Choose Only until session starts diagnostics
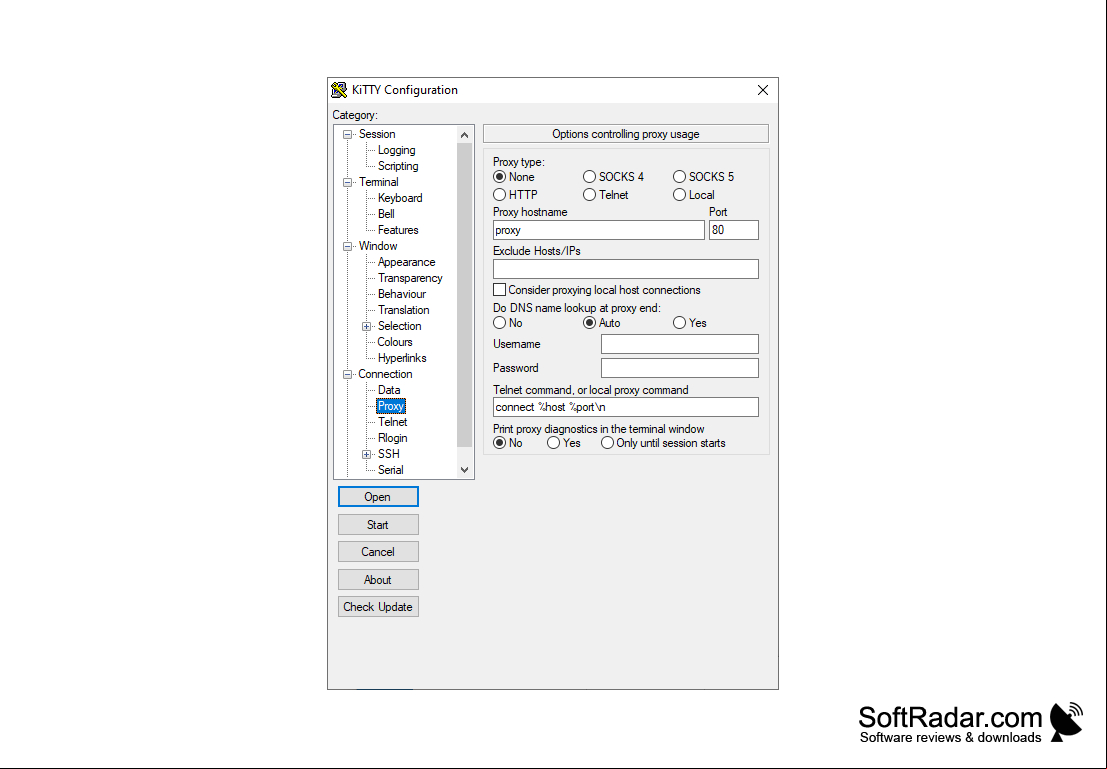Viewport: 1107px width, 769px height. point(607,443)
